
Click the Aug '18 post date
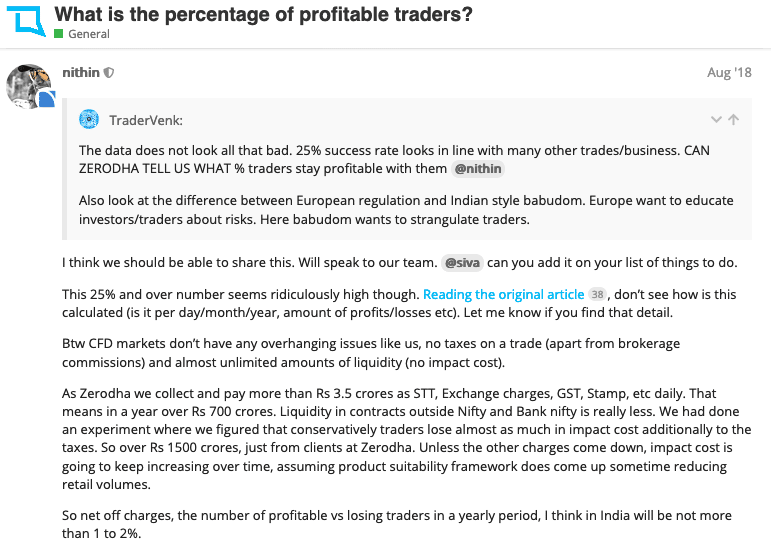pos(729,72)
